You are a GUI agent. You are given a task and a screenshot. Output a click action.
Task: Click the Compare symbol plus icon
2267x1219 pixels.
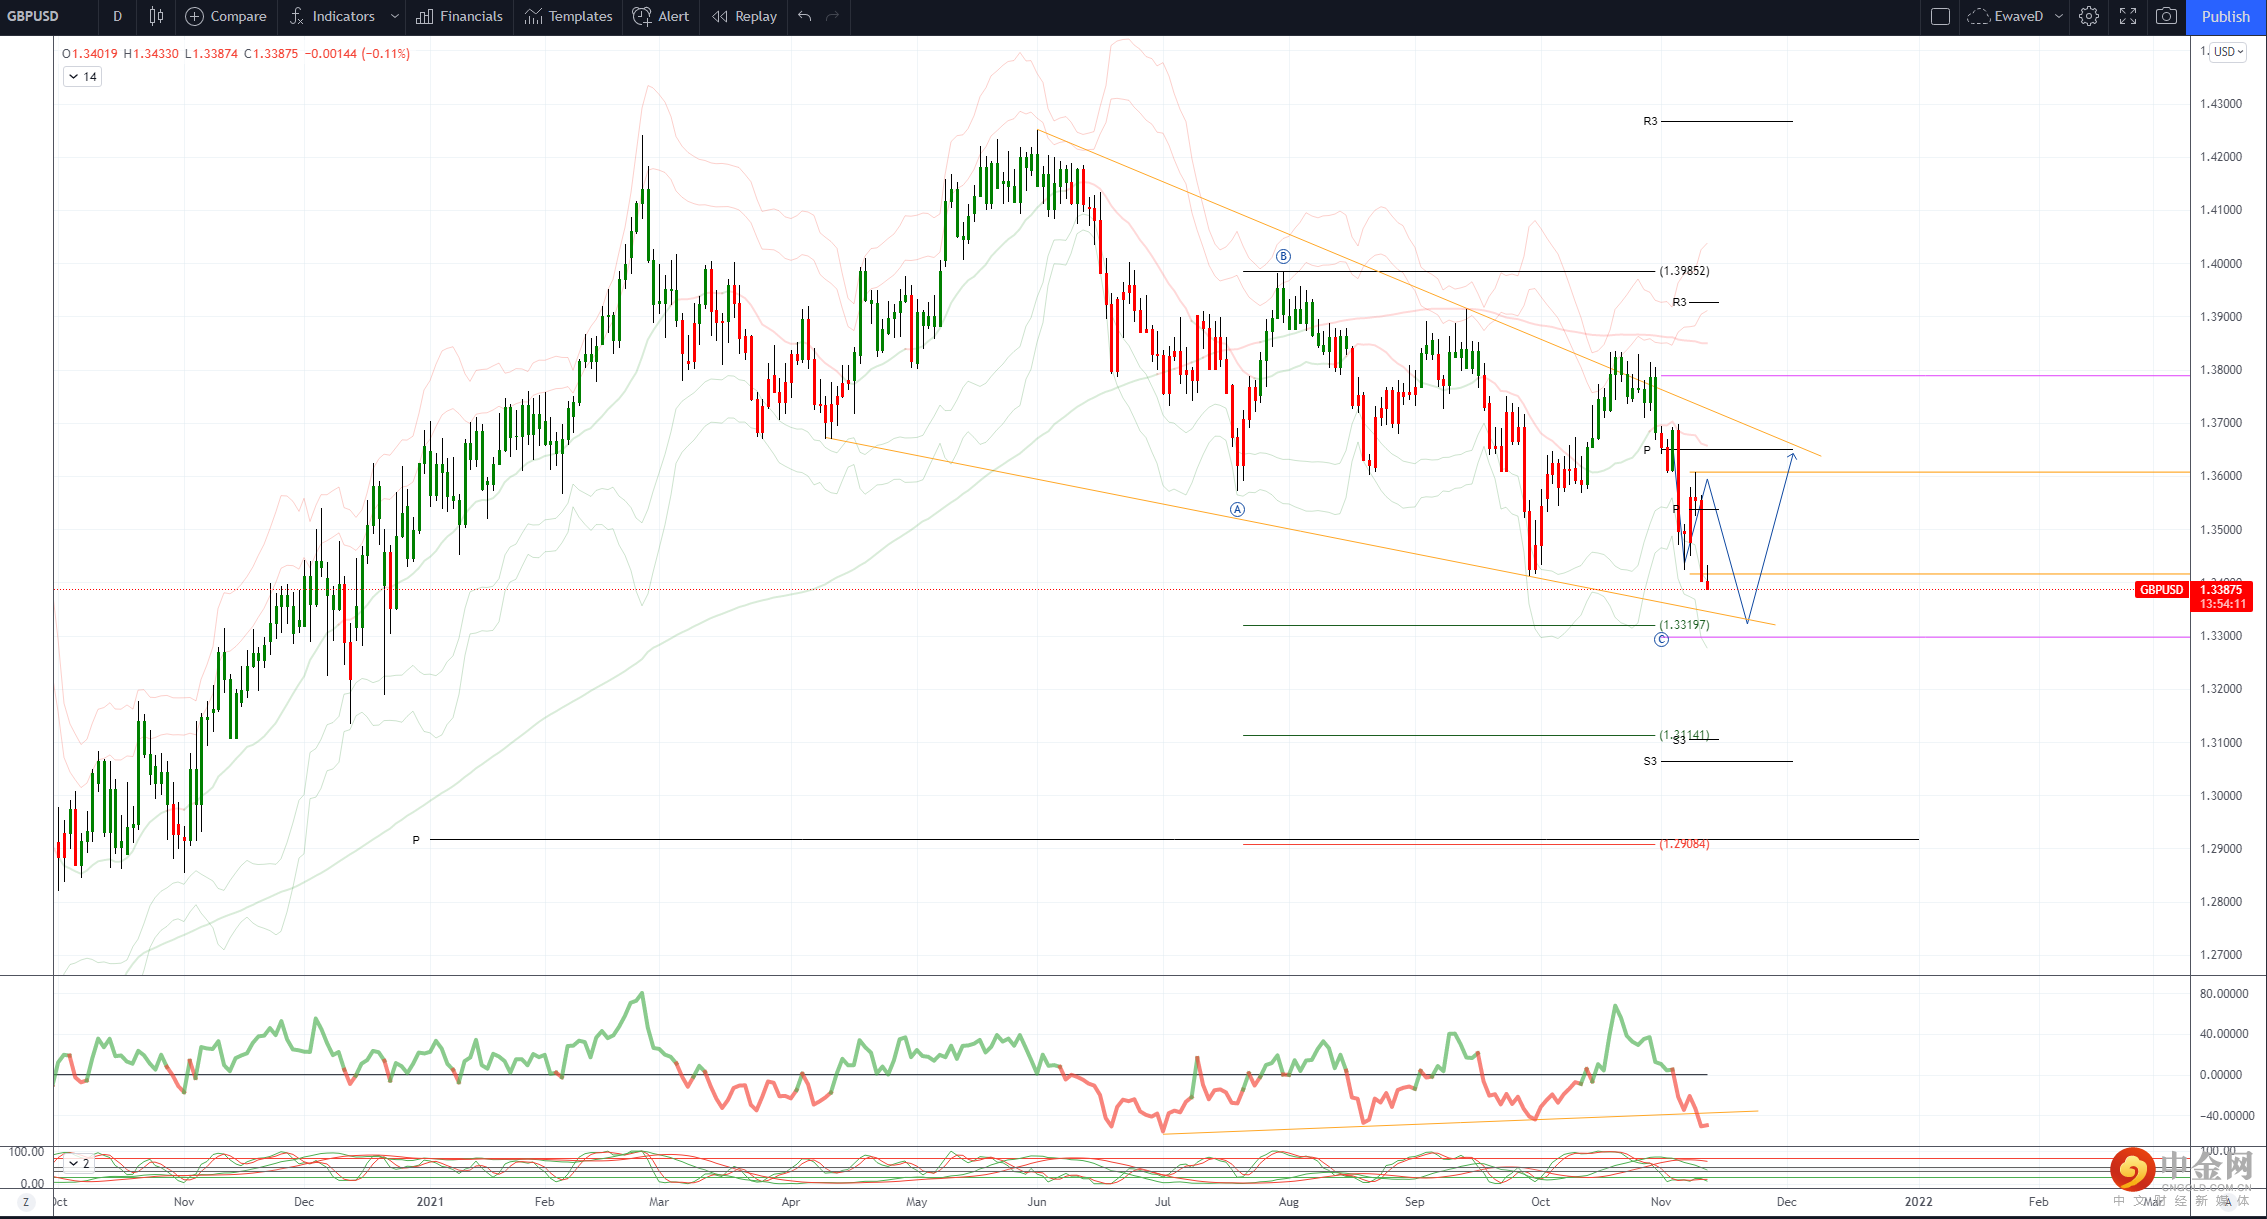pos(195,16)
